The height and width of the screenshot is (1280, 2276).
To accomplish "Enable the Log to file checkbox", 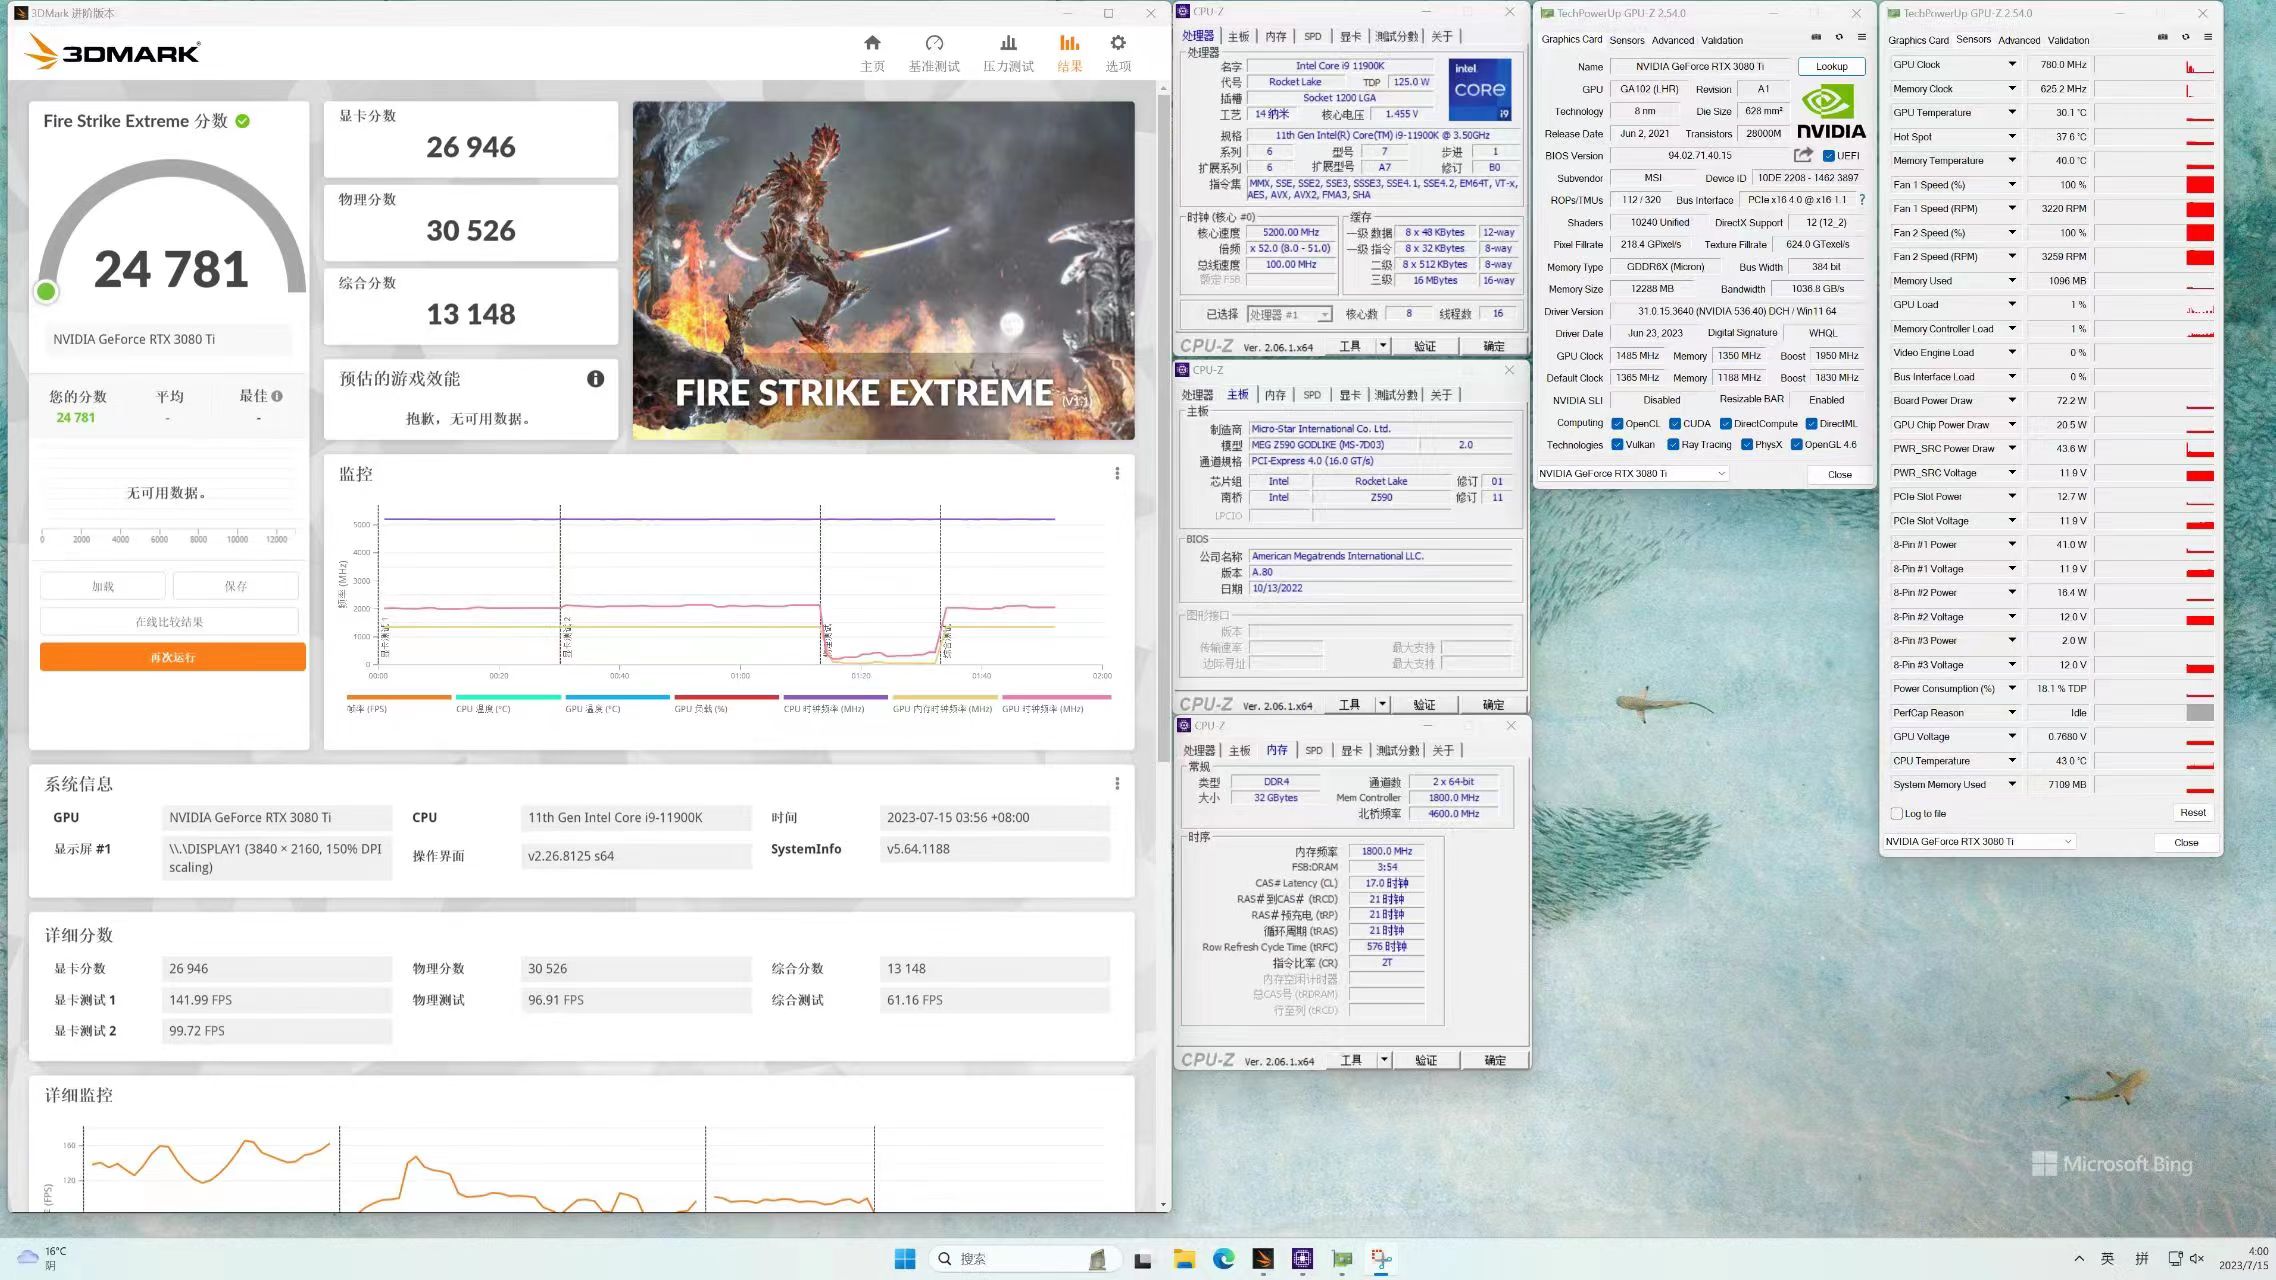I will [1897, 814].
